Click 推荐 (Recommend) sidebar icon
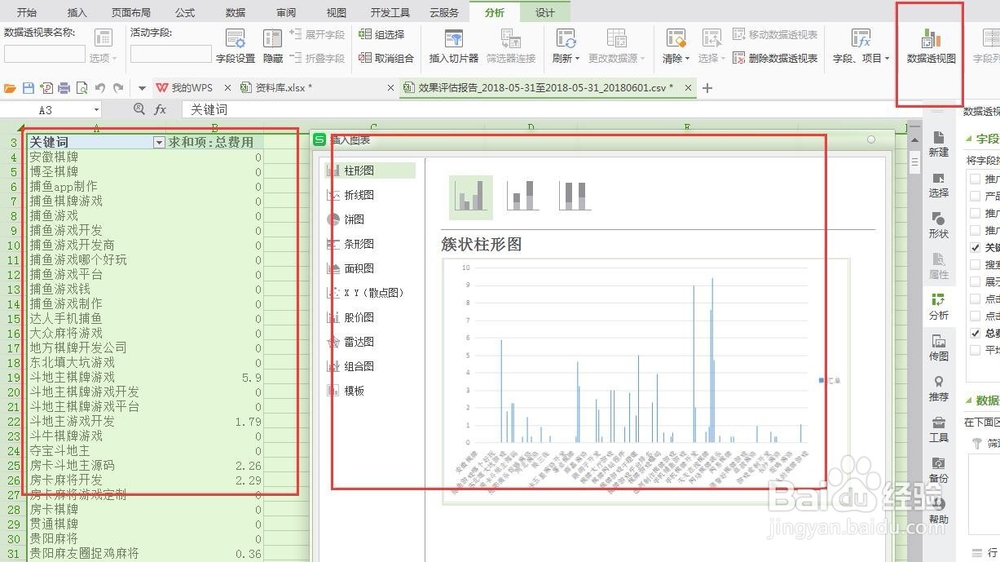Viewport: 1000px width, 562px height. point(939,389)
